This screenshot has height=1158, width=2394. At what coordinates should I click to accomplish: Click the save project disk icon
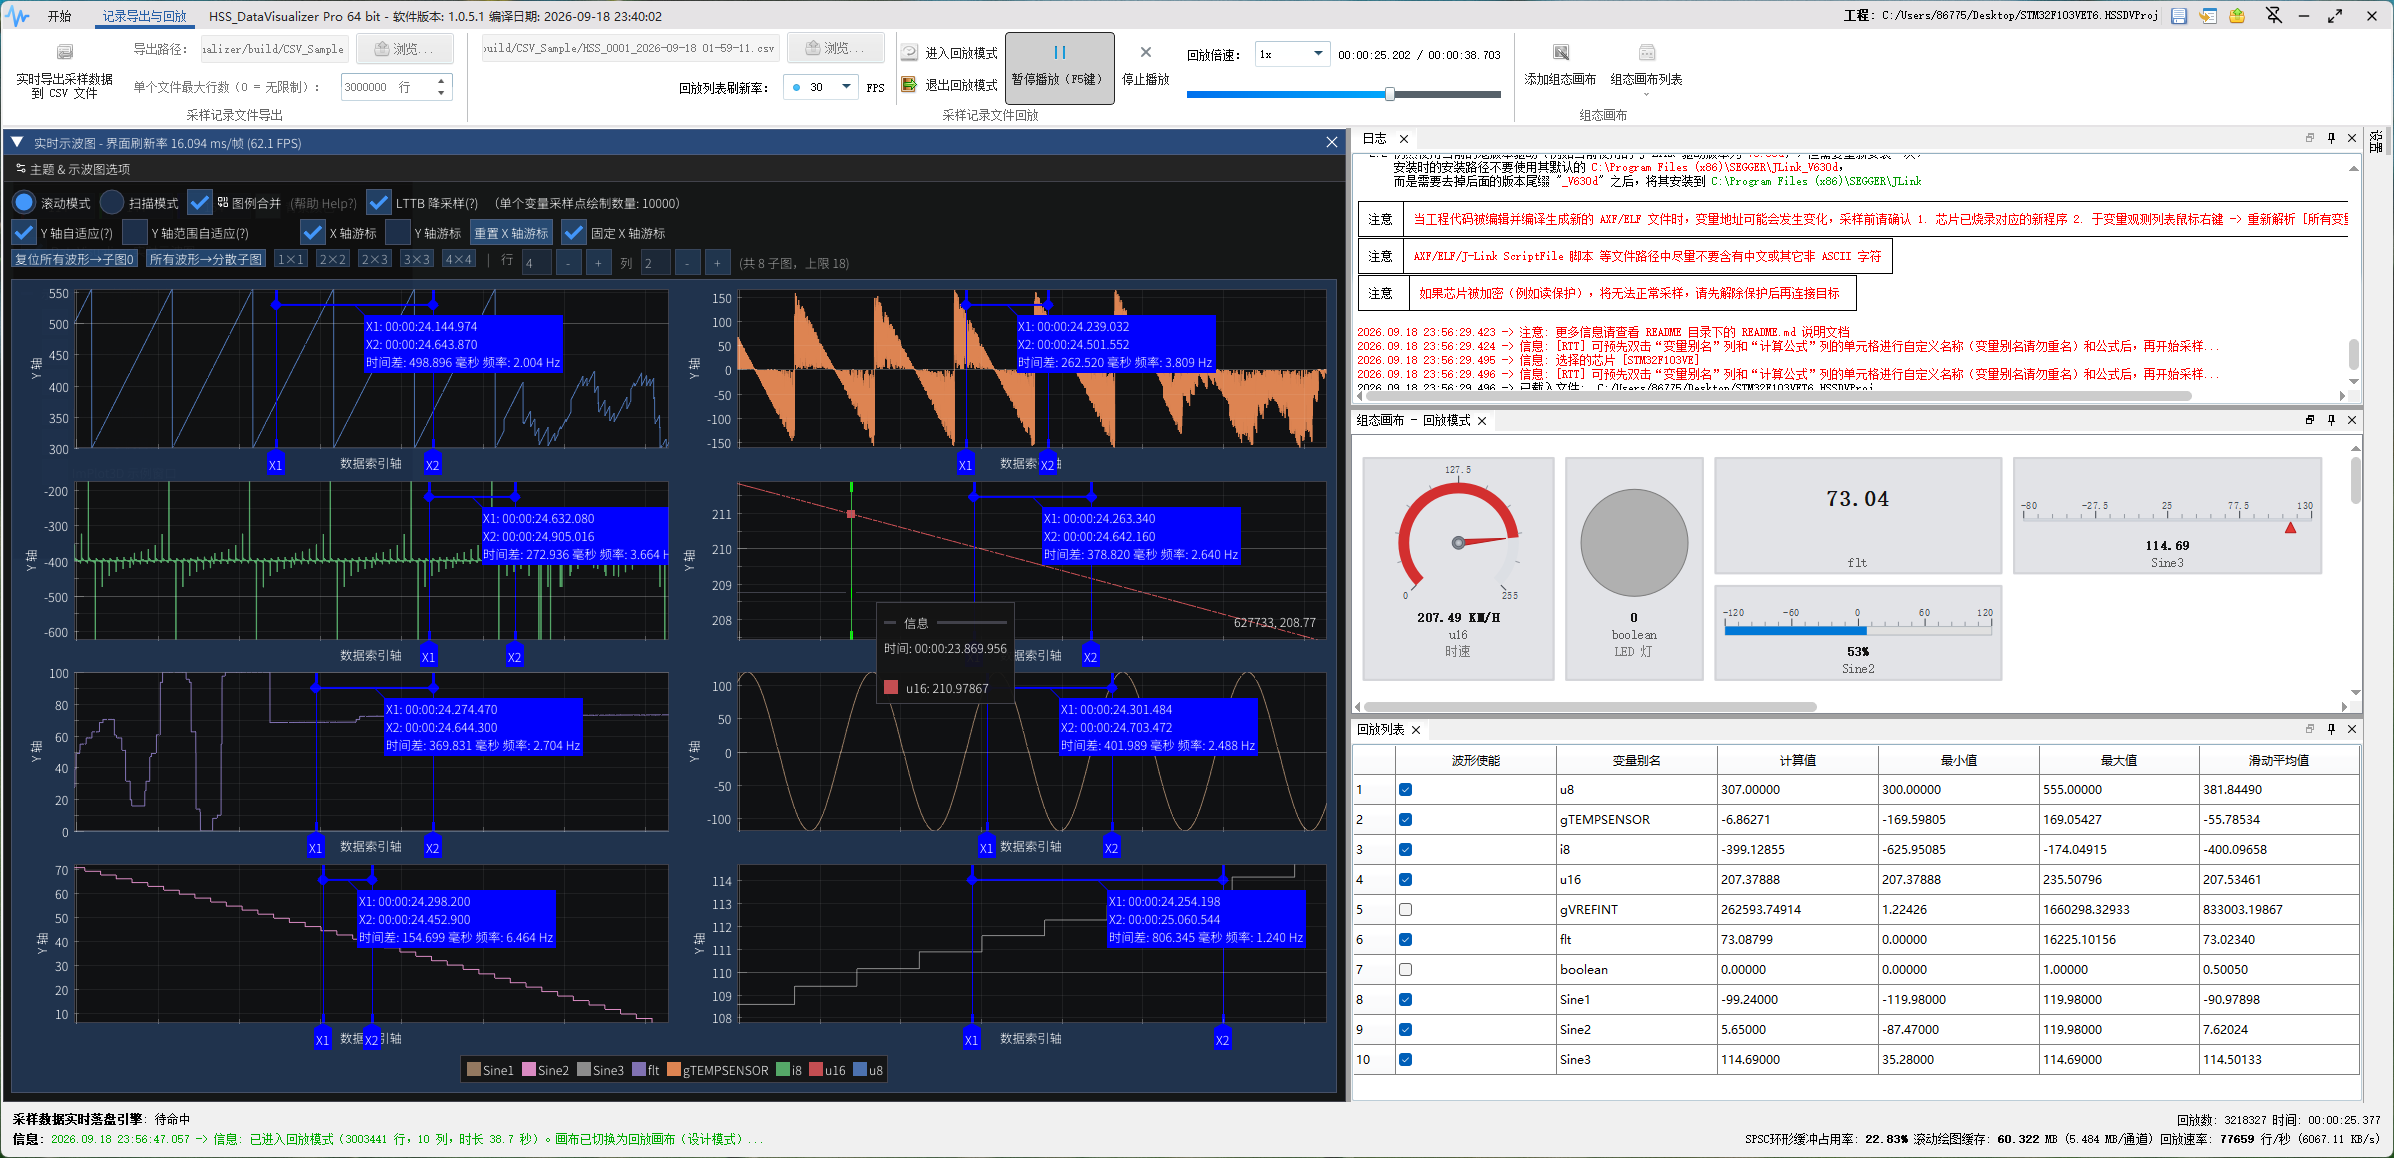[2179, 16]
